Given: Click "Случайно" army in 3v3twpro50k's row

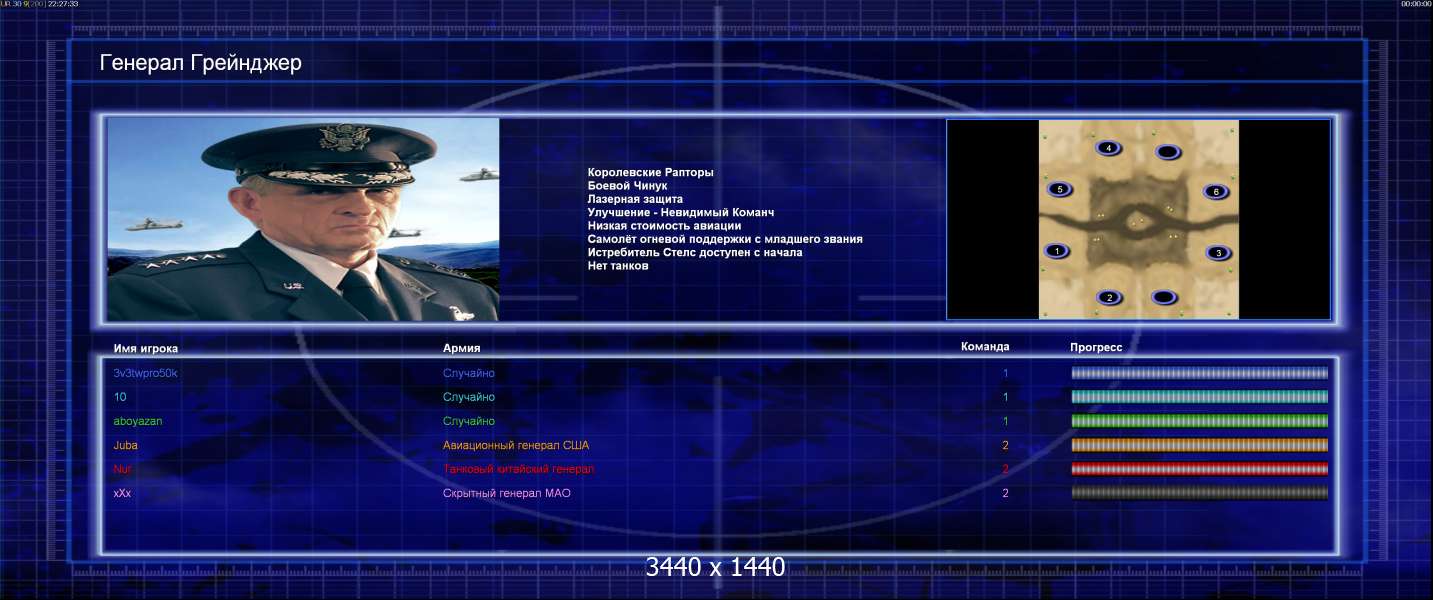Looking at the screenshot, I should click(x=469, y=373).
